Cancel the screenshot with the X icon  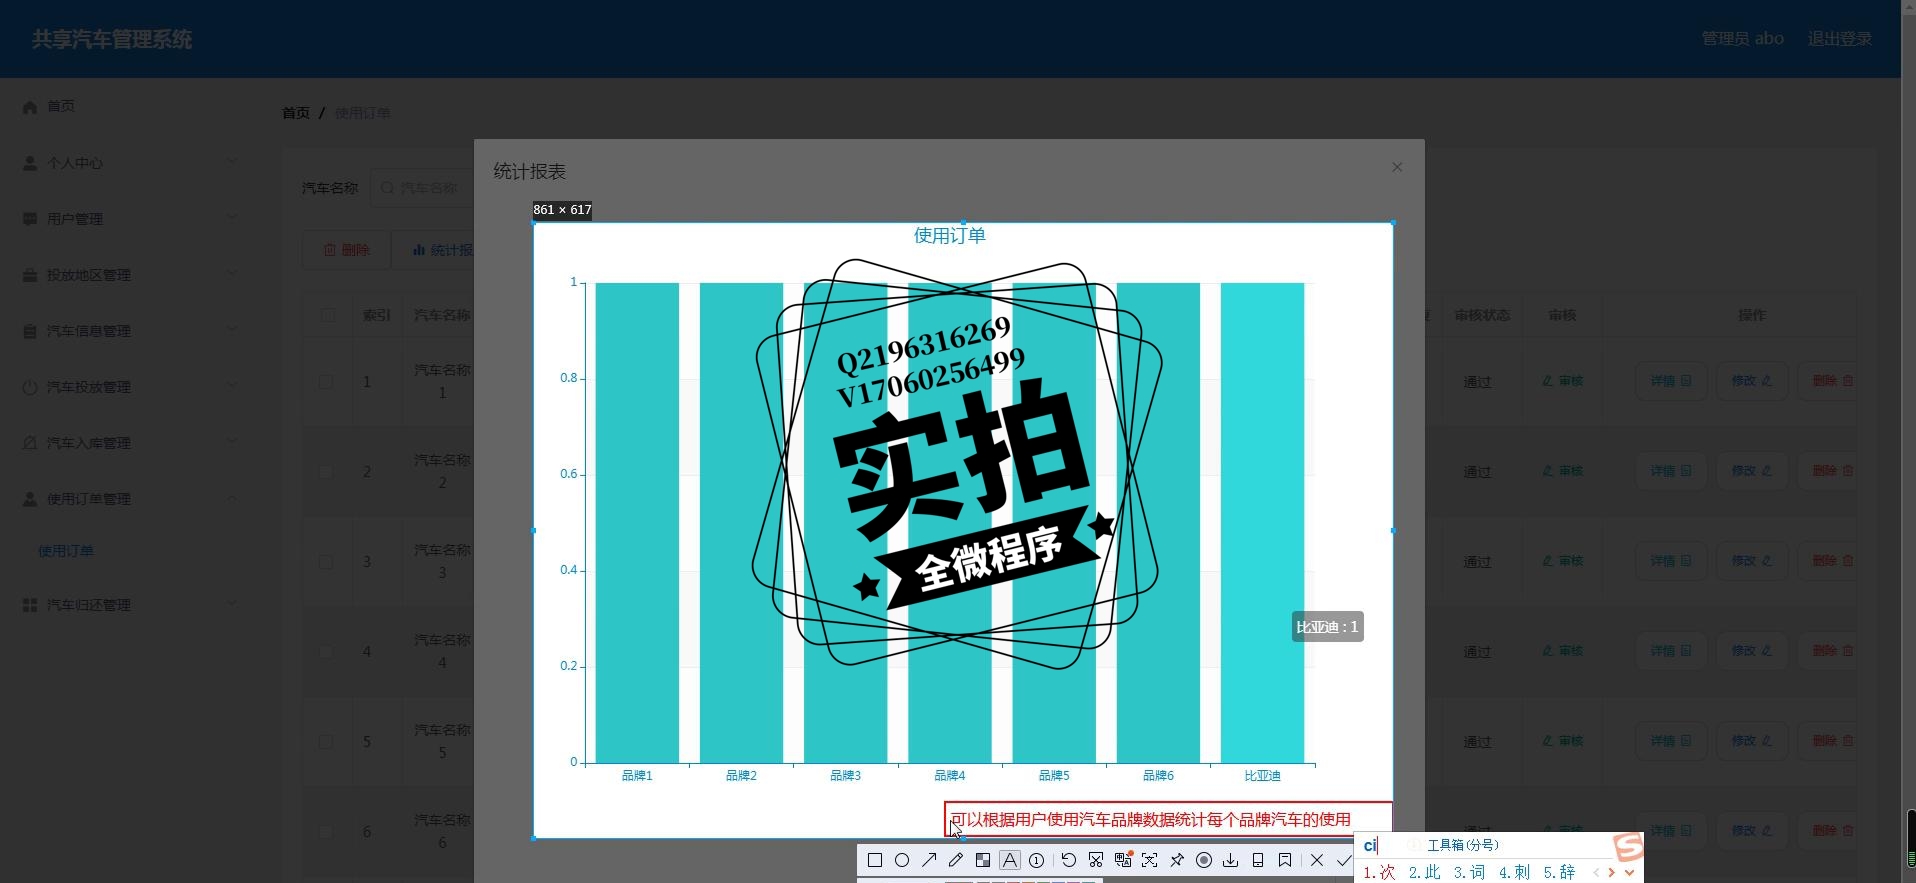[1317, 860]
